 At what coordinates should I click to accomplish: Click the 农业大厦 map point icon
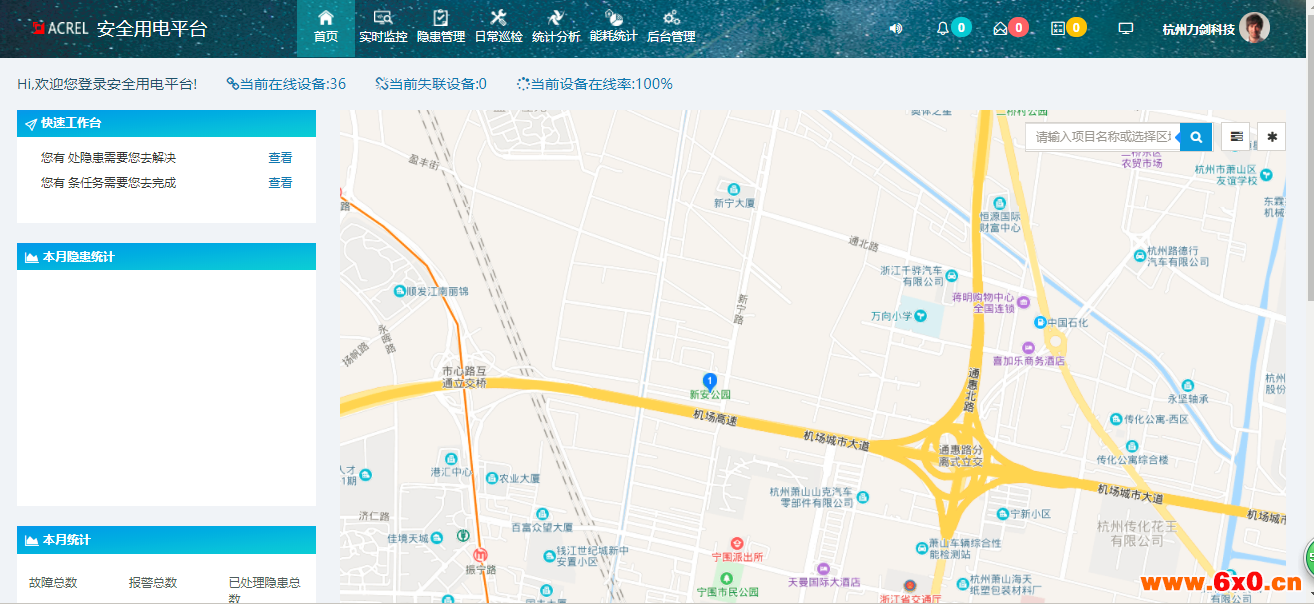[x=491, y=478]
